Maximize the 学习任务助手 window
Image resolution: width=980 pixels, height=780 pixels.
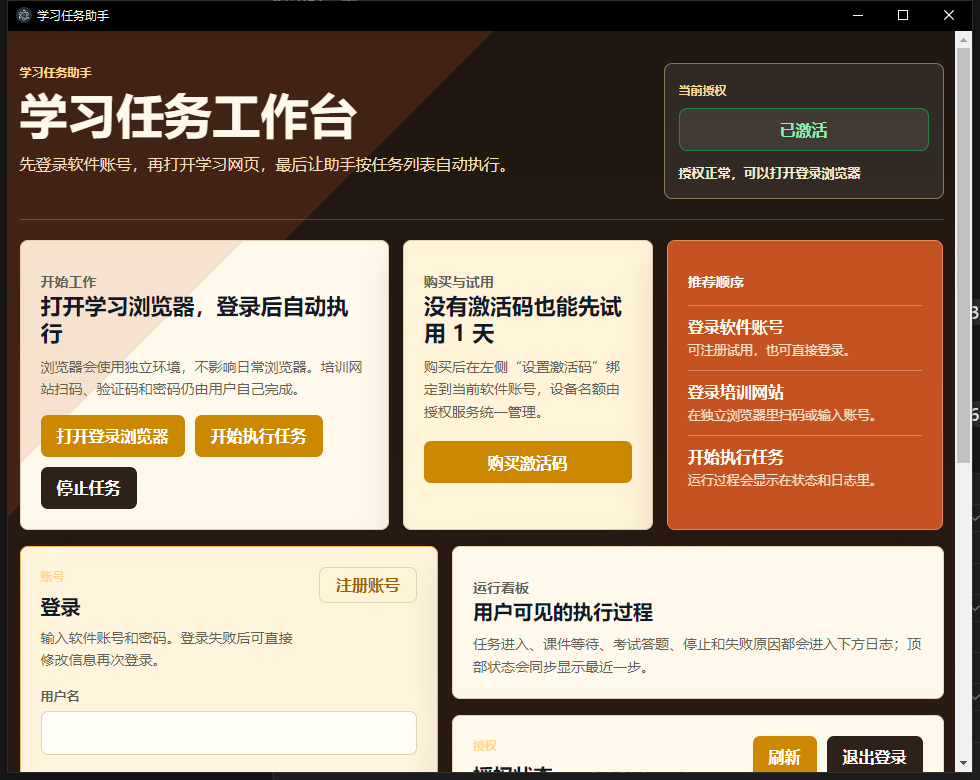tap(902, 15)
